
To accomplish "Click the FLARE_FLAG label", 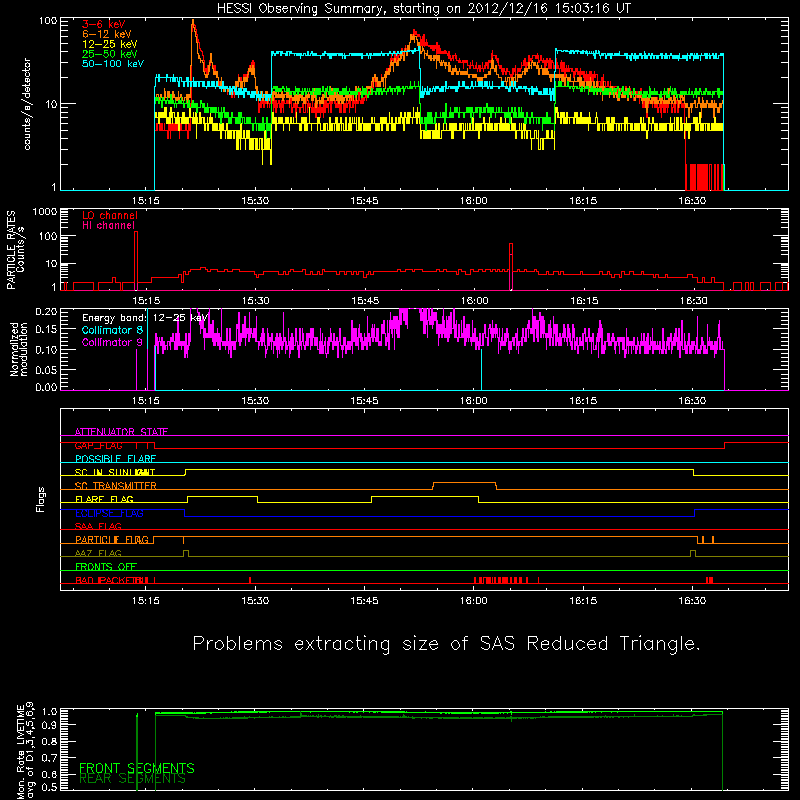I will (x=104, y=499).
